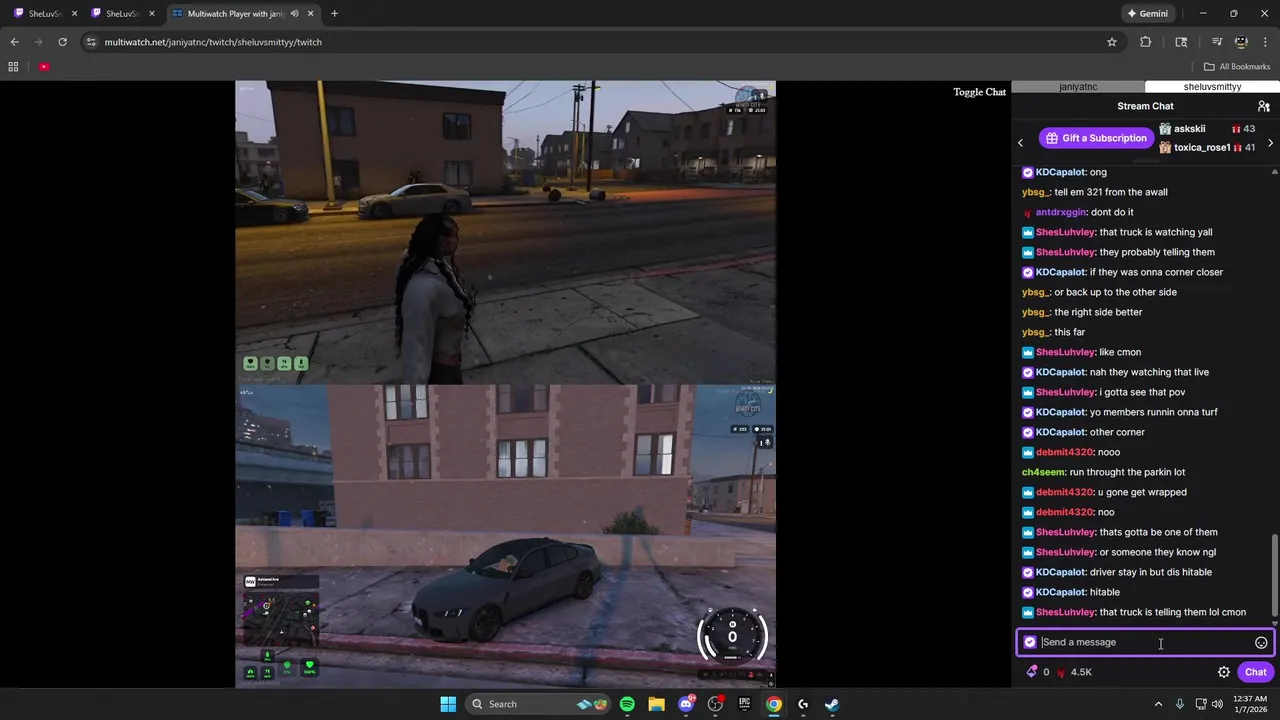Switch to first SheLuvSm Twitch browser tab

[x=45, y=14]
